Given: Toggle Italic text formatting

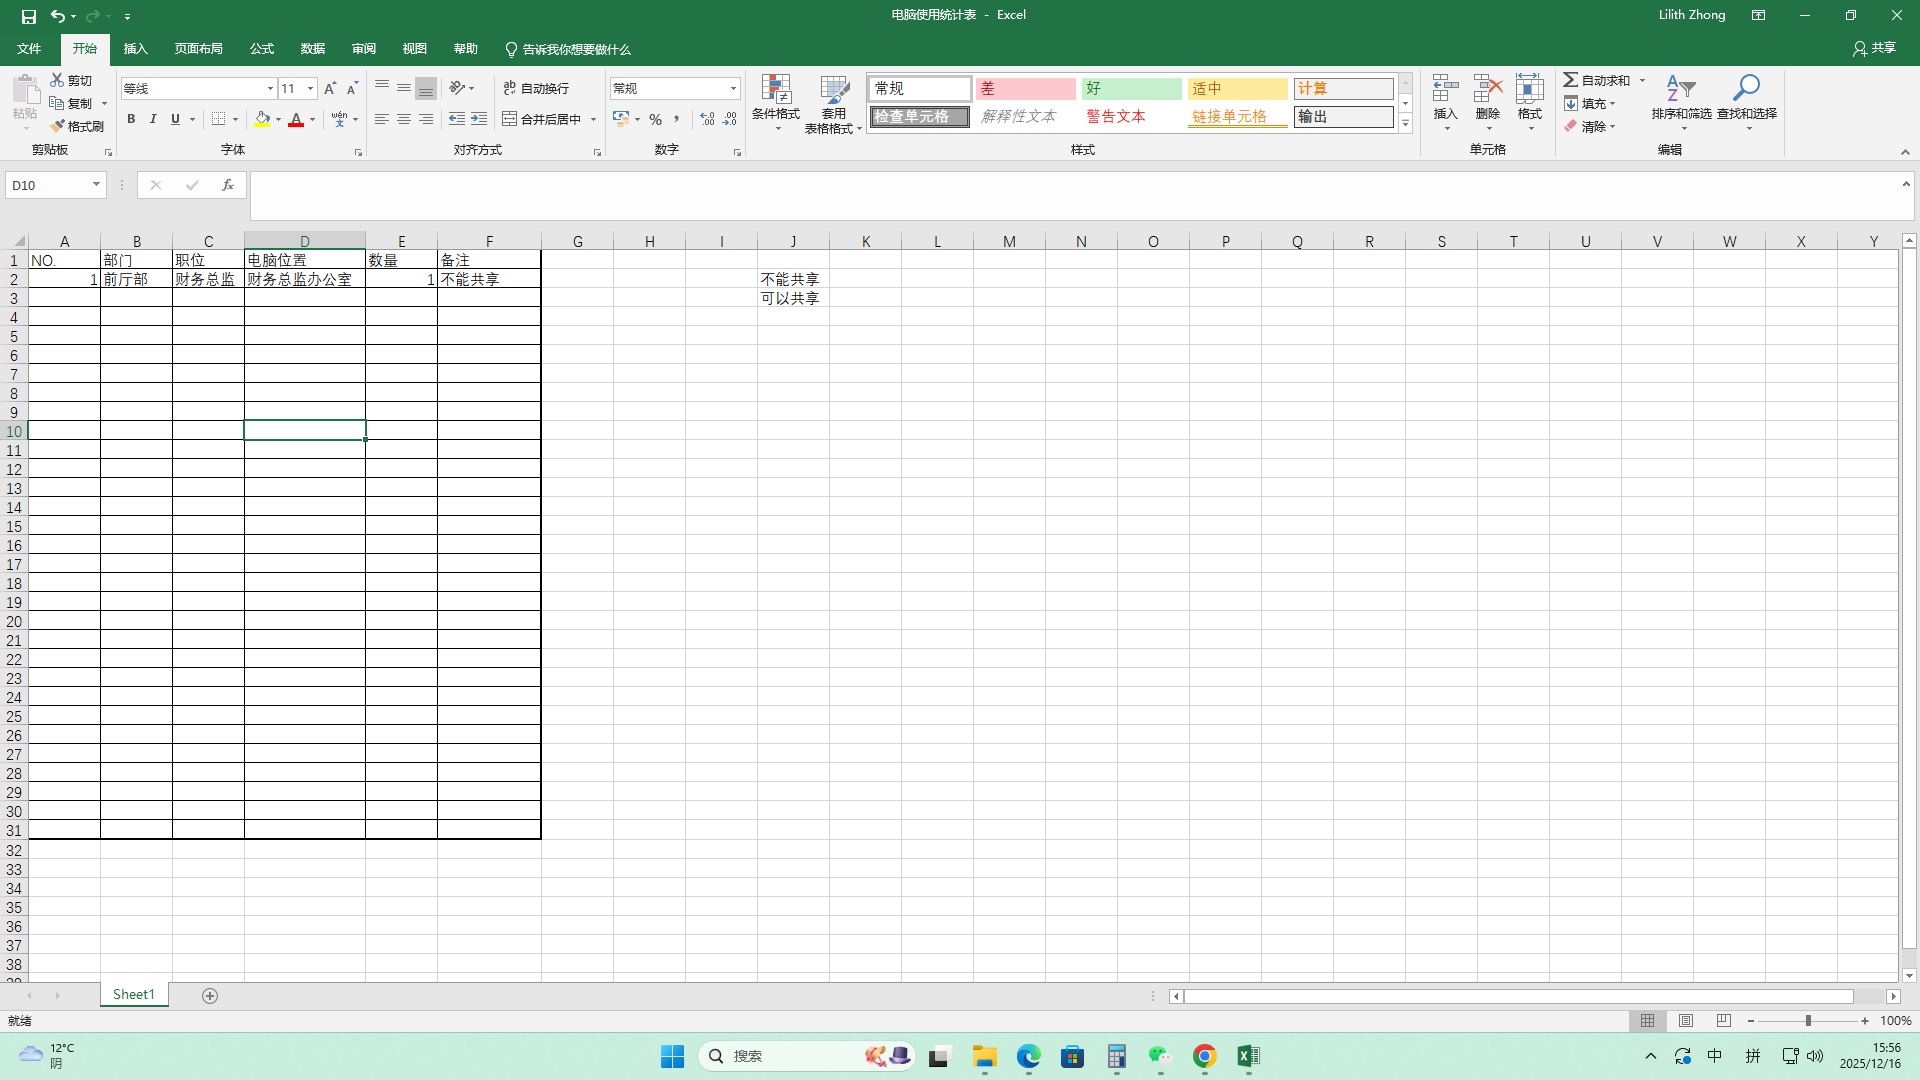Looking at the screenshot, I should click(153, 119).
